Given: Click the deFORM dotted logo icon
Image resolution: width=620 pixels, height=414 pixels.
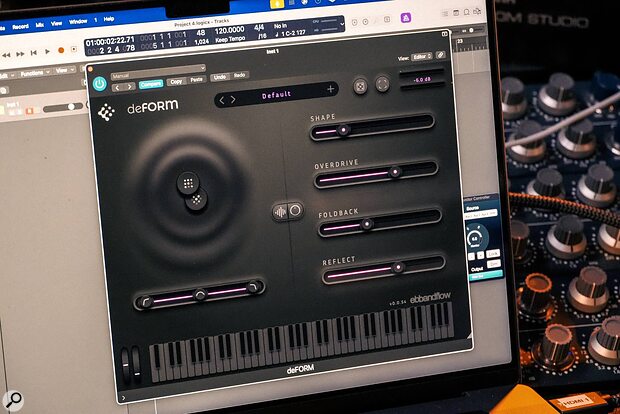Looking at the screenshot, I should (x=106, y=112).
